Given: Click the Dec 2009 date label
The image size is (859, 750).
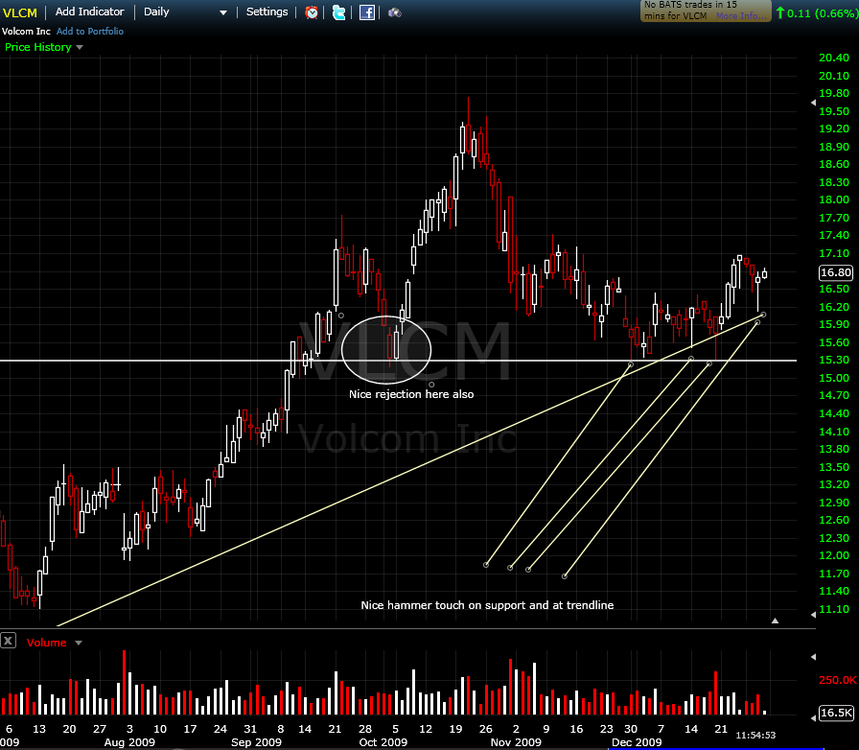Looking at the screenshot, I should pyautogui.click(x=637, y=742).
